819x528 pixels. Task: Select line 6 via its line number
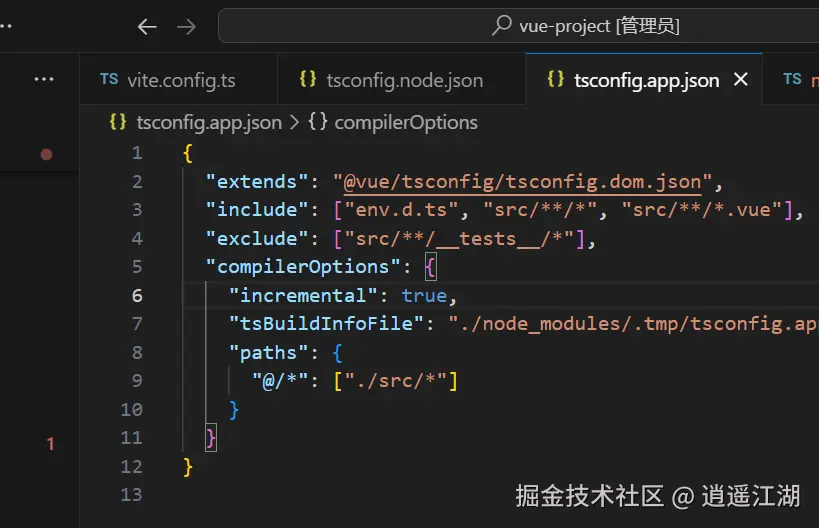coord(136,296)
